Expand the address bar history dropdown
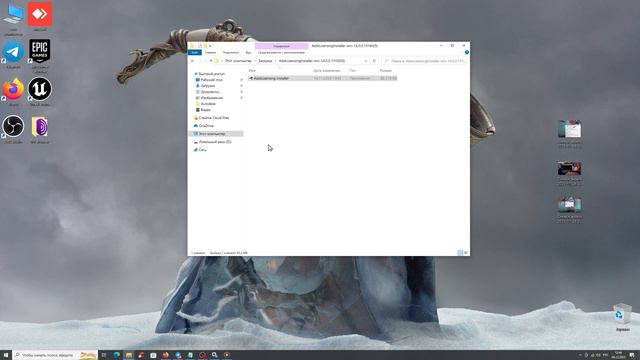This screenshot has width=640, height=360. [x=366, y=61]
